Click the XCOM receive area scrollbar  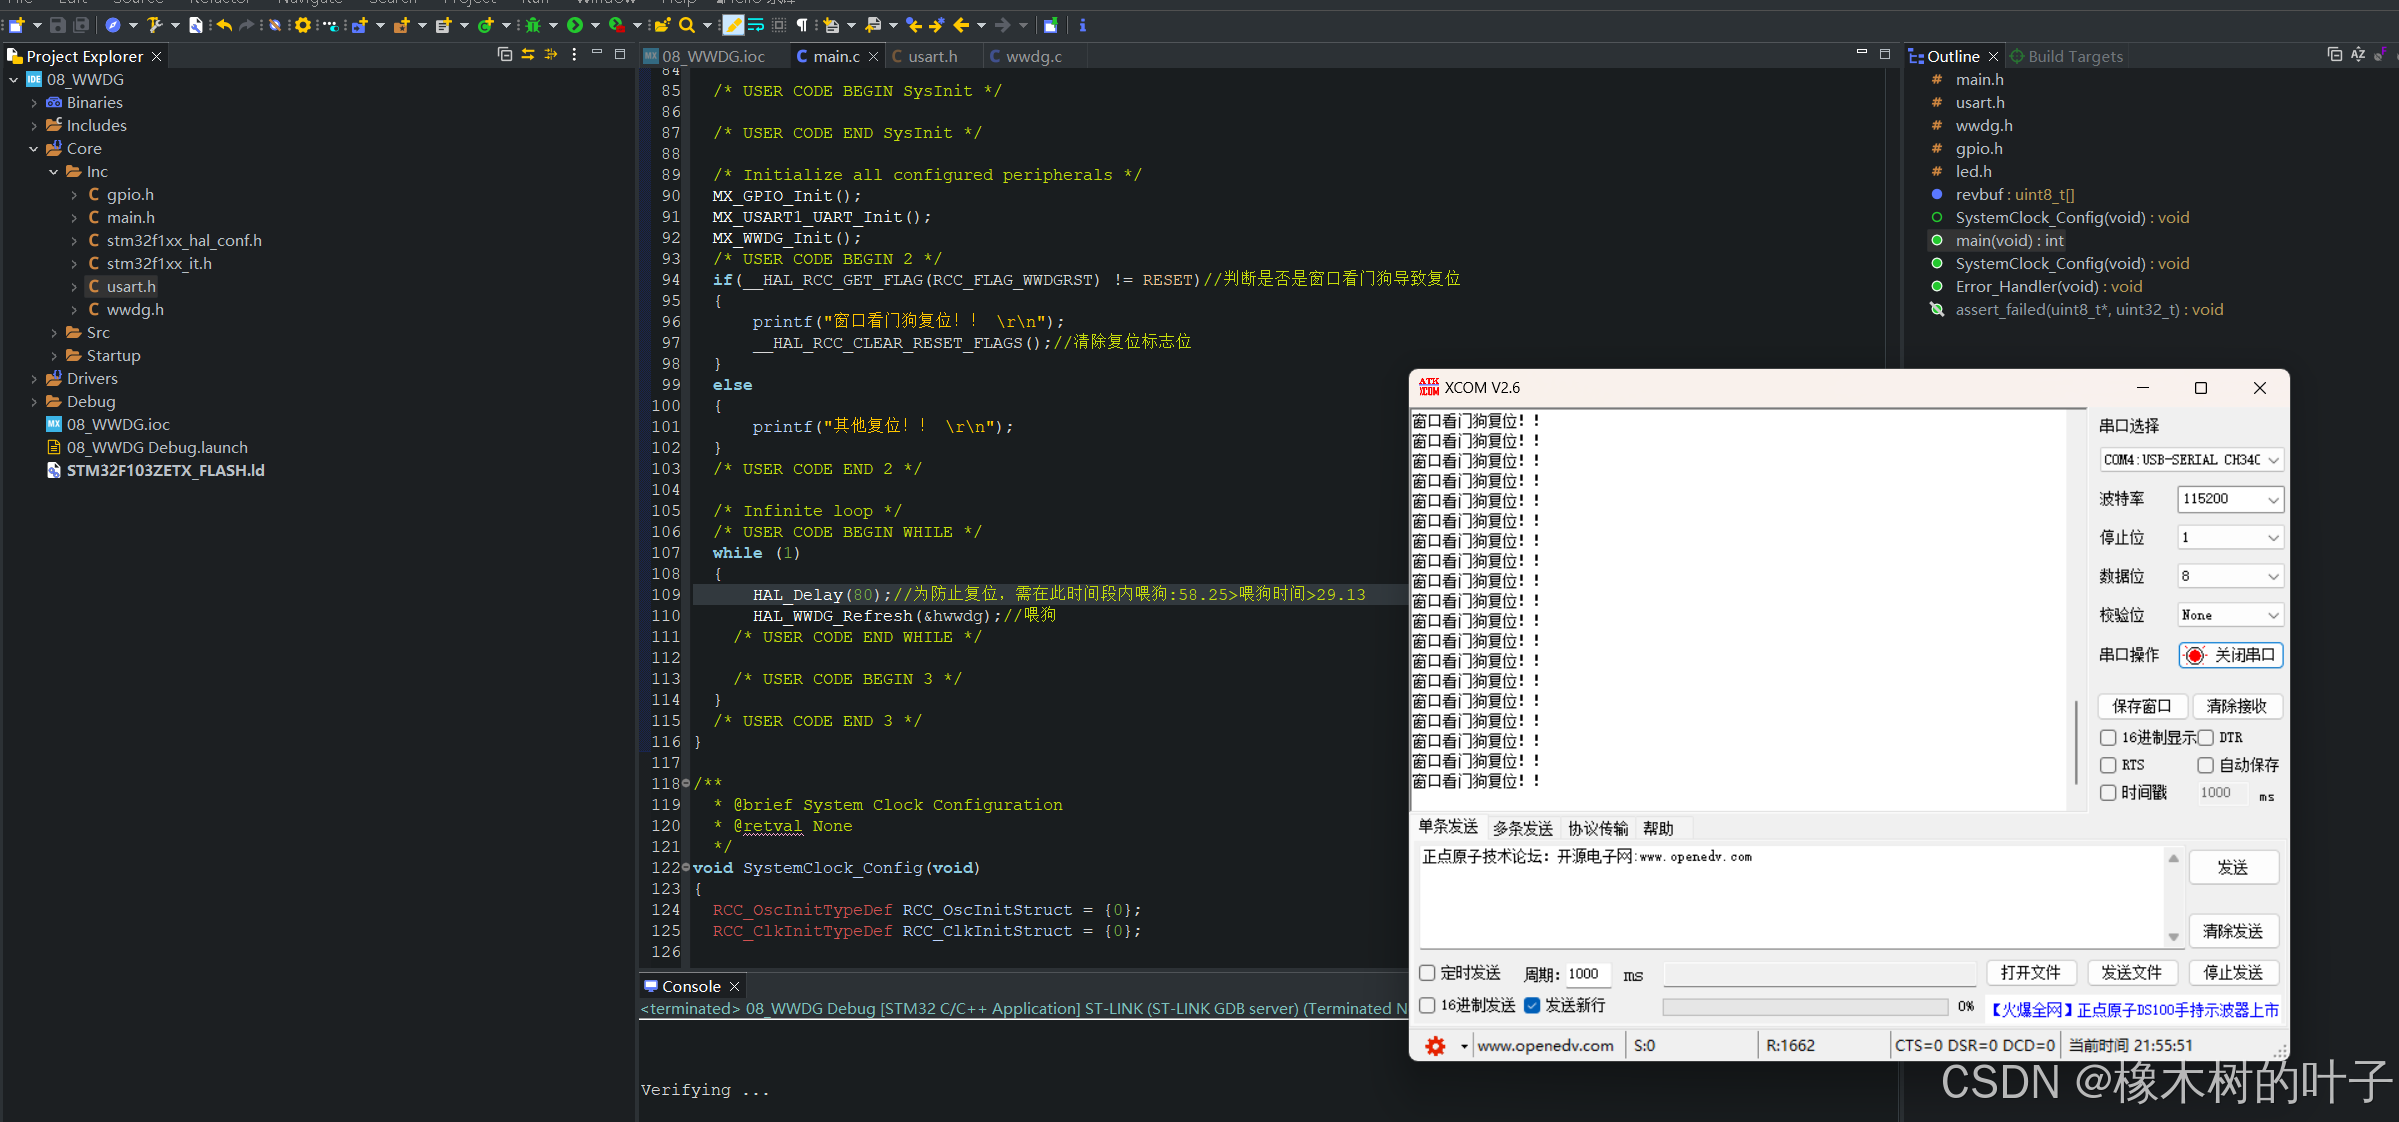2076,740
